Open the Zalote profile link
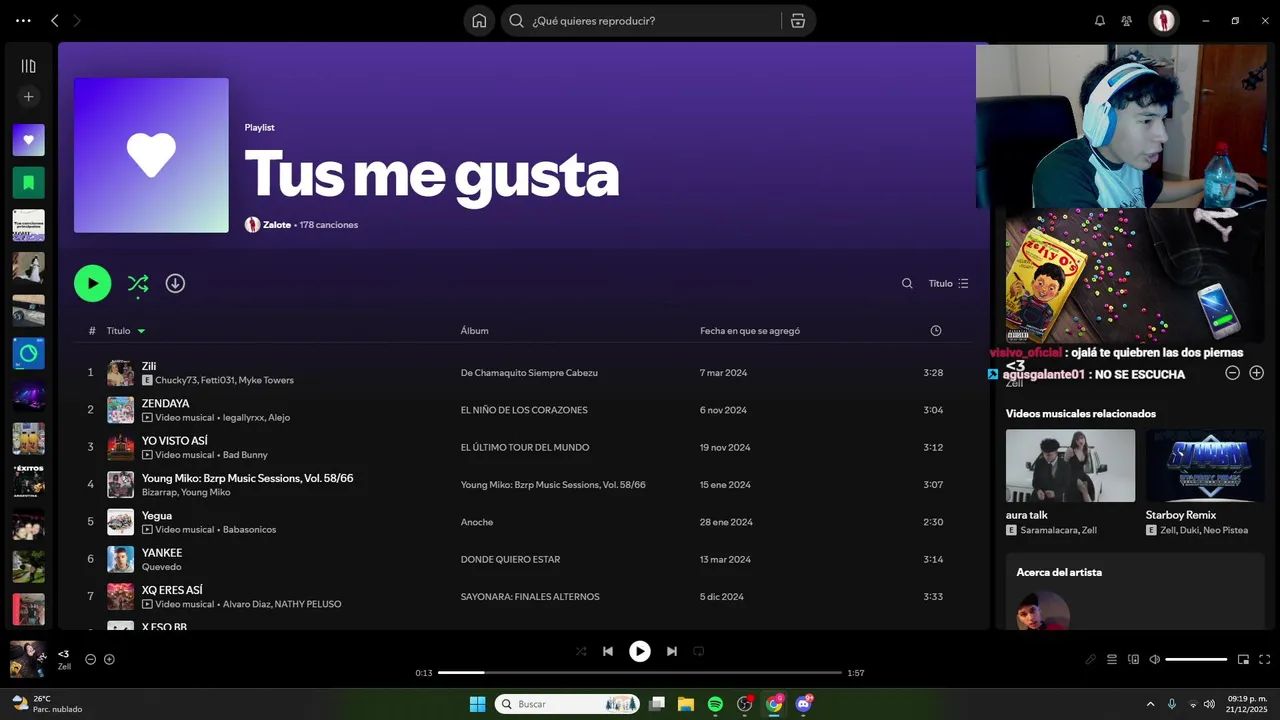Viewport: 1280px width, 720px height. pos(277,225)
